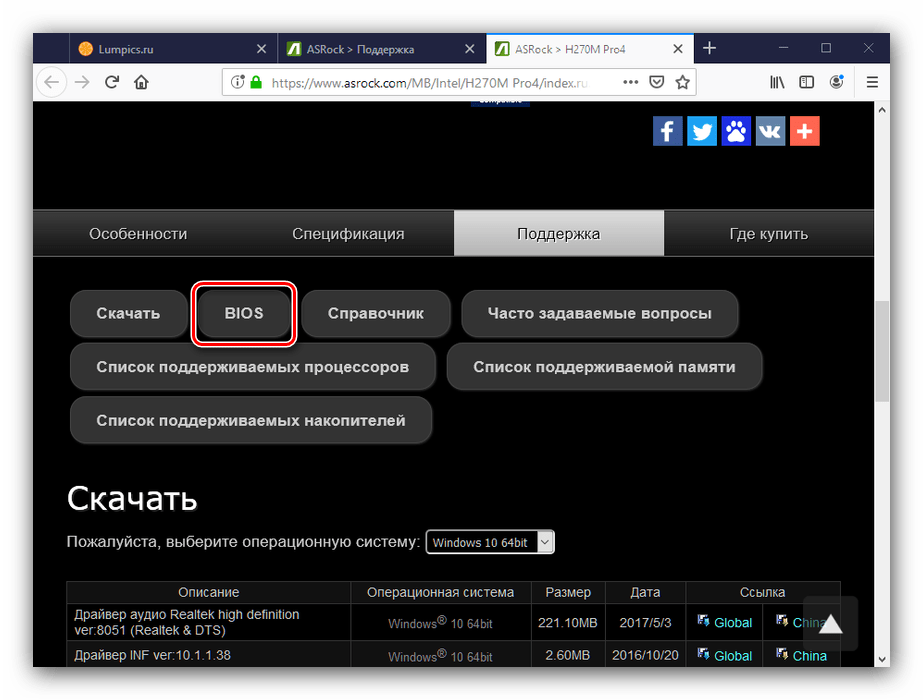Select the Драйвер INF ver:10.1.1.38 text
This screenshot has height=700, width=923.
[x=152, y=655]
